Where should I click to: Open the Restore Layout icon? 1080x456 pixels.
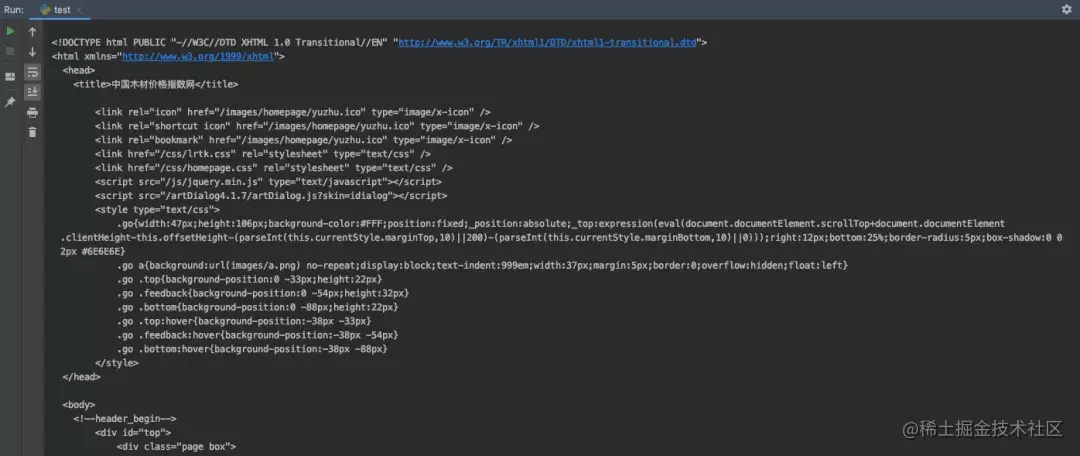[10, 76]
